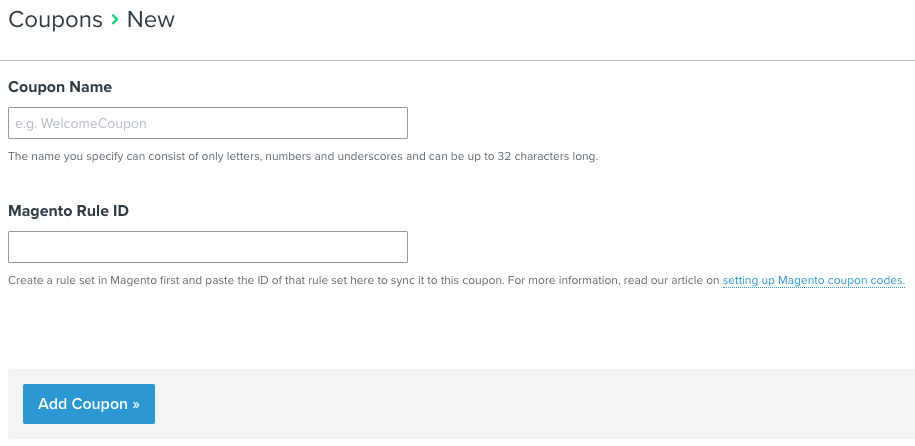Click the New breadcrumb title
915x446 pixels.
150,20
